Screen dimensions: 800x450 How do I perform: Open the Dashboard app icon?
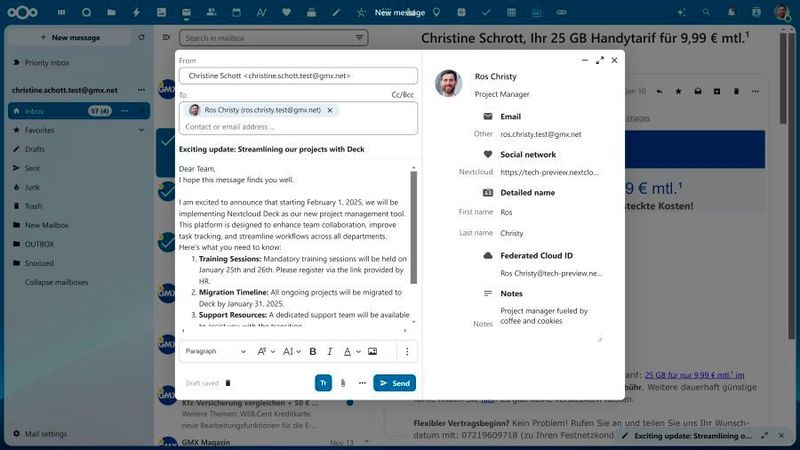[61, 12]
